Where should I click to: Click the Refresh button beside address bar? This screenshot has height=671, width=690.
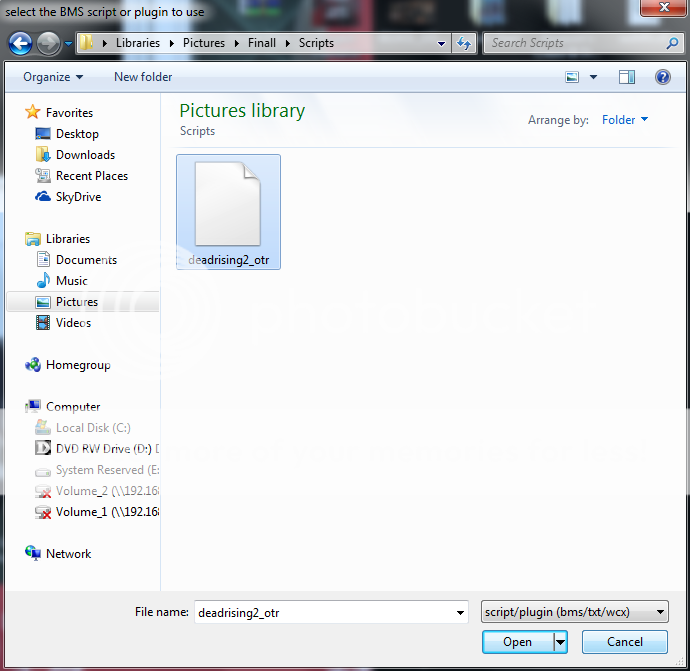click(x=464, y=44)
